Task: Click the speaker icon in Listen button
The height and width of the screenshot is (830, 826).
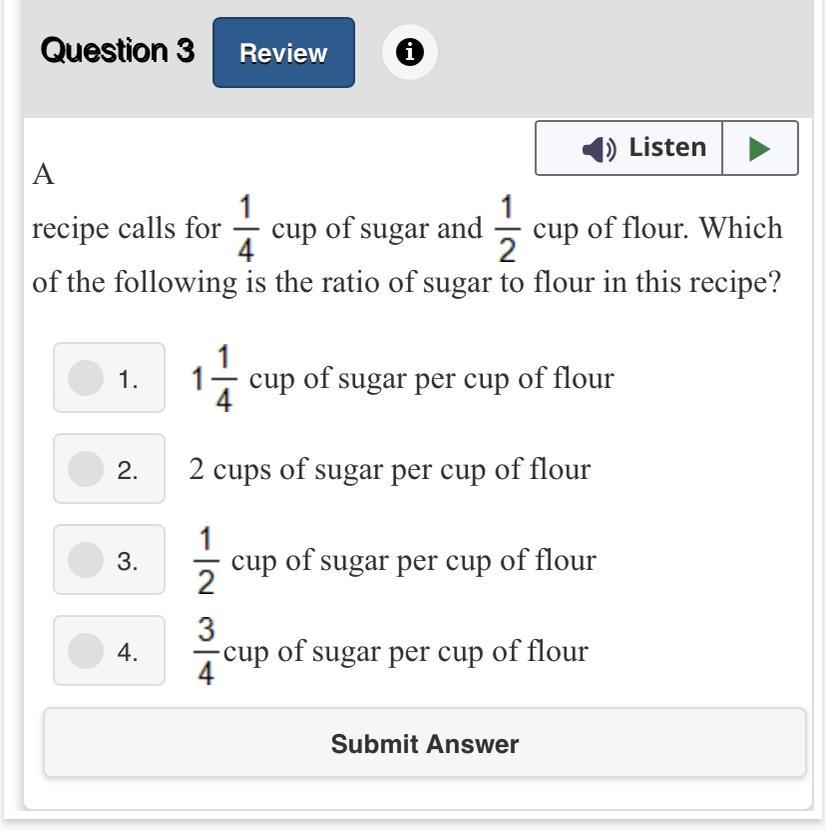Action: pyautogui.click(x=600, y=149)
